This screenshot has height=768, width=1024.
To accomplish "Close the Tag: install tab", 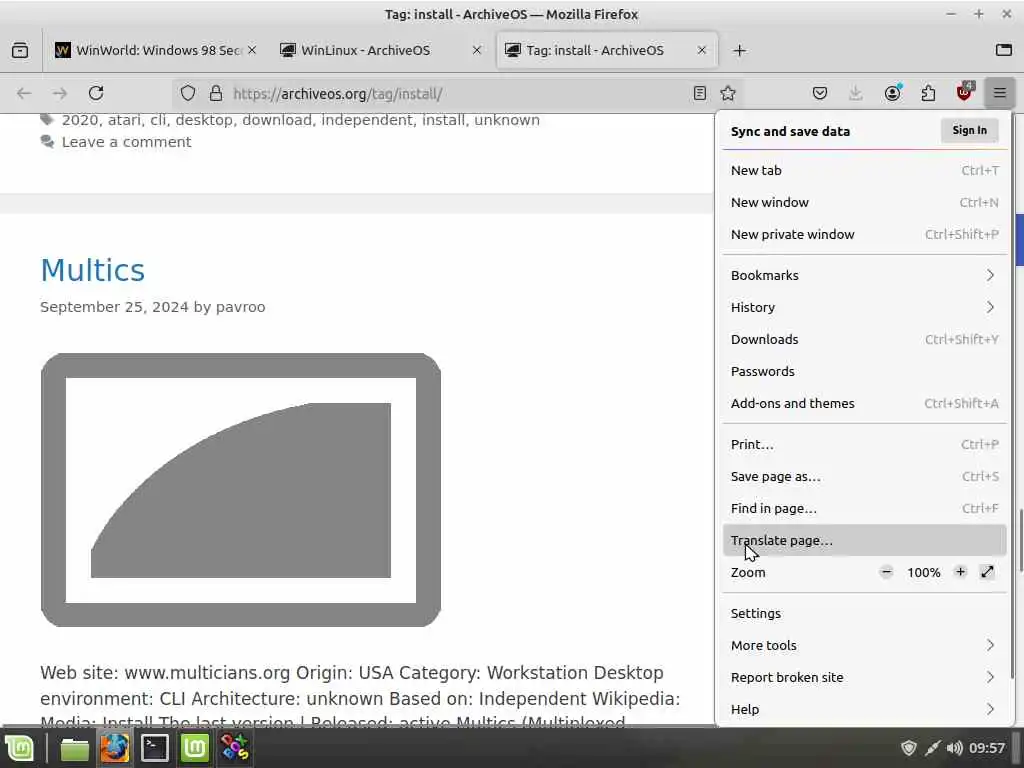I will pos(701,50).
